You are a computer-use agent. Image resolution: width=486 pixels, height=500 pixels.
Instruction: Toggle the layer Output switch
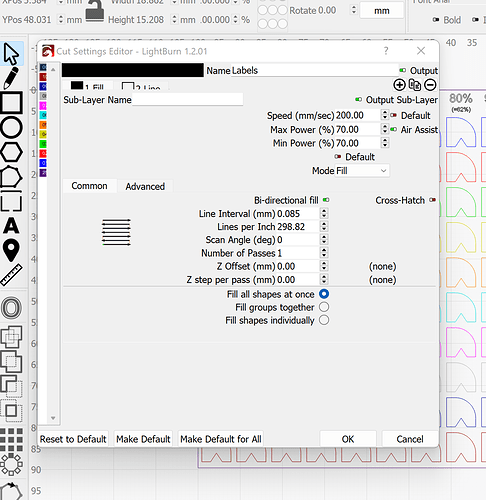(403, 70)
